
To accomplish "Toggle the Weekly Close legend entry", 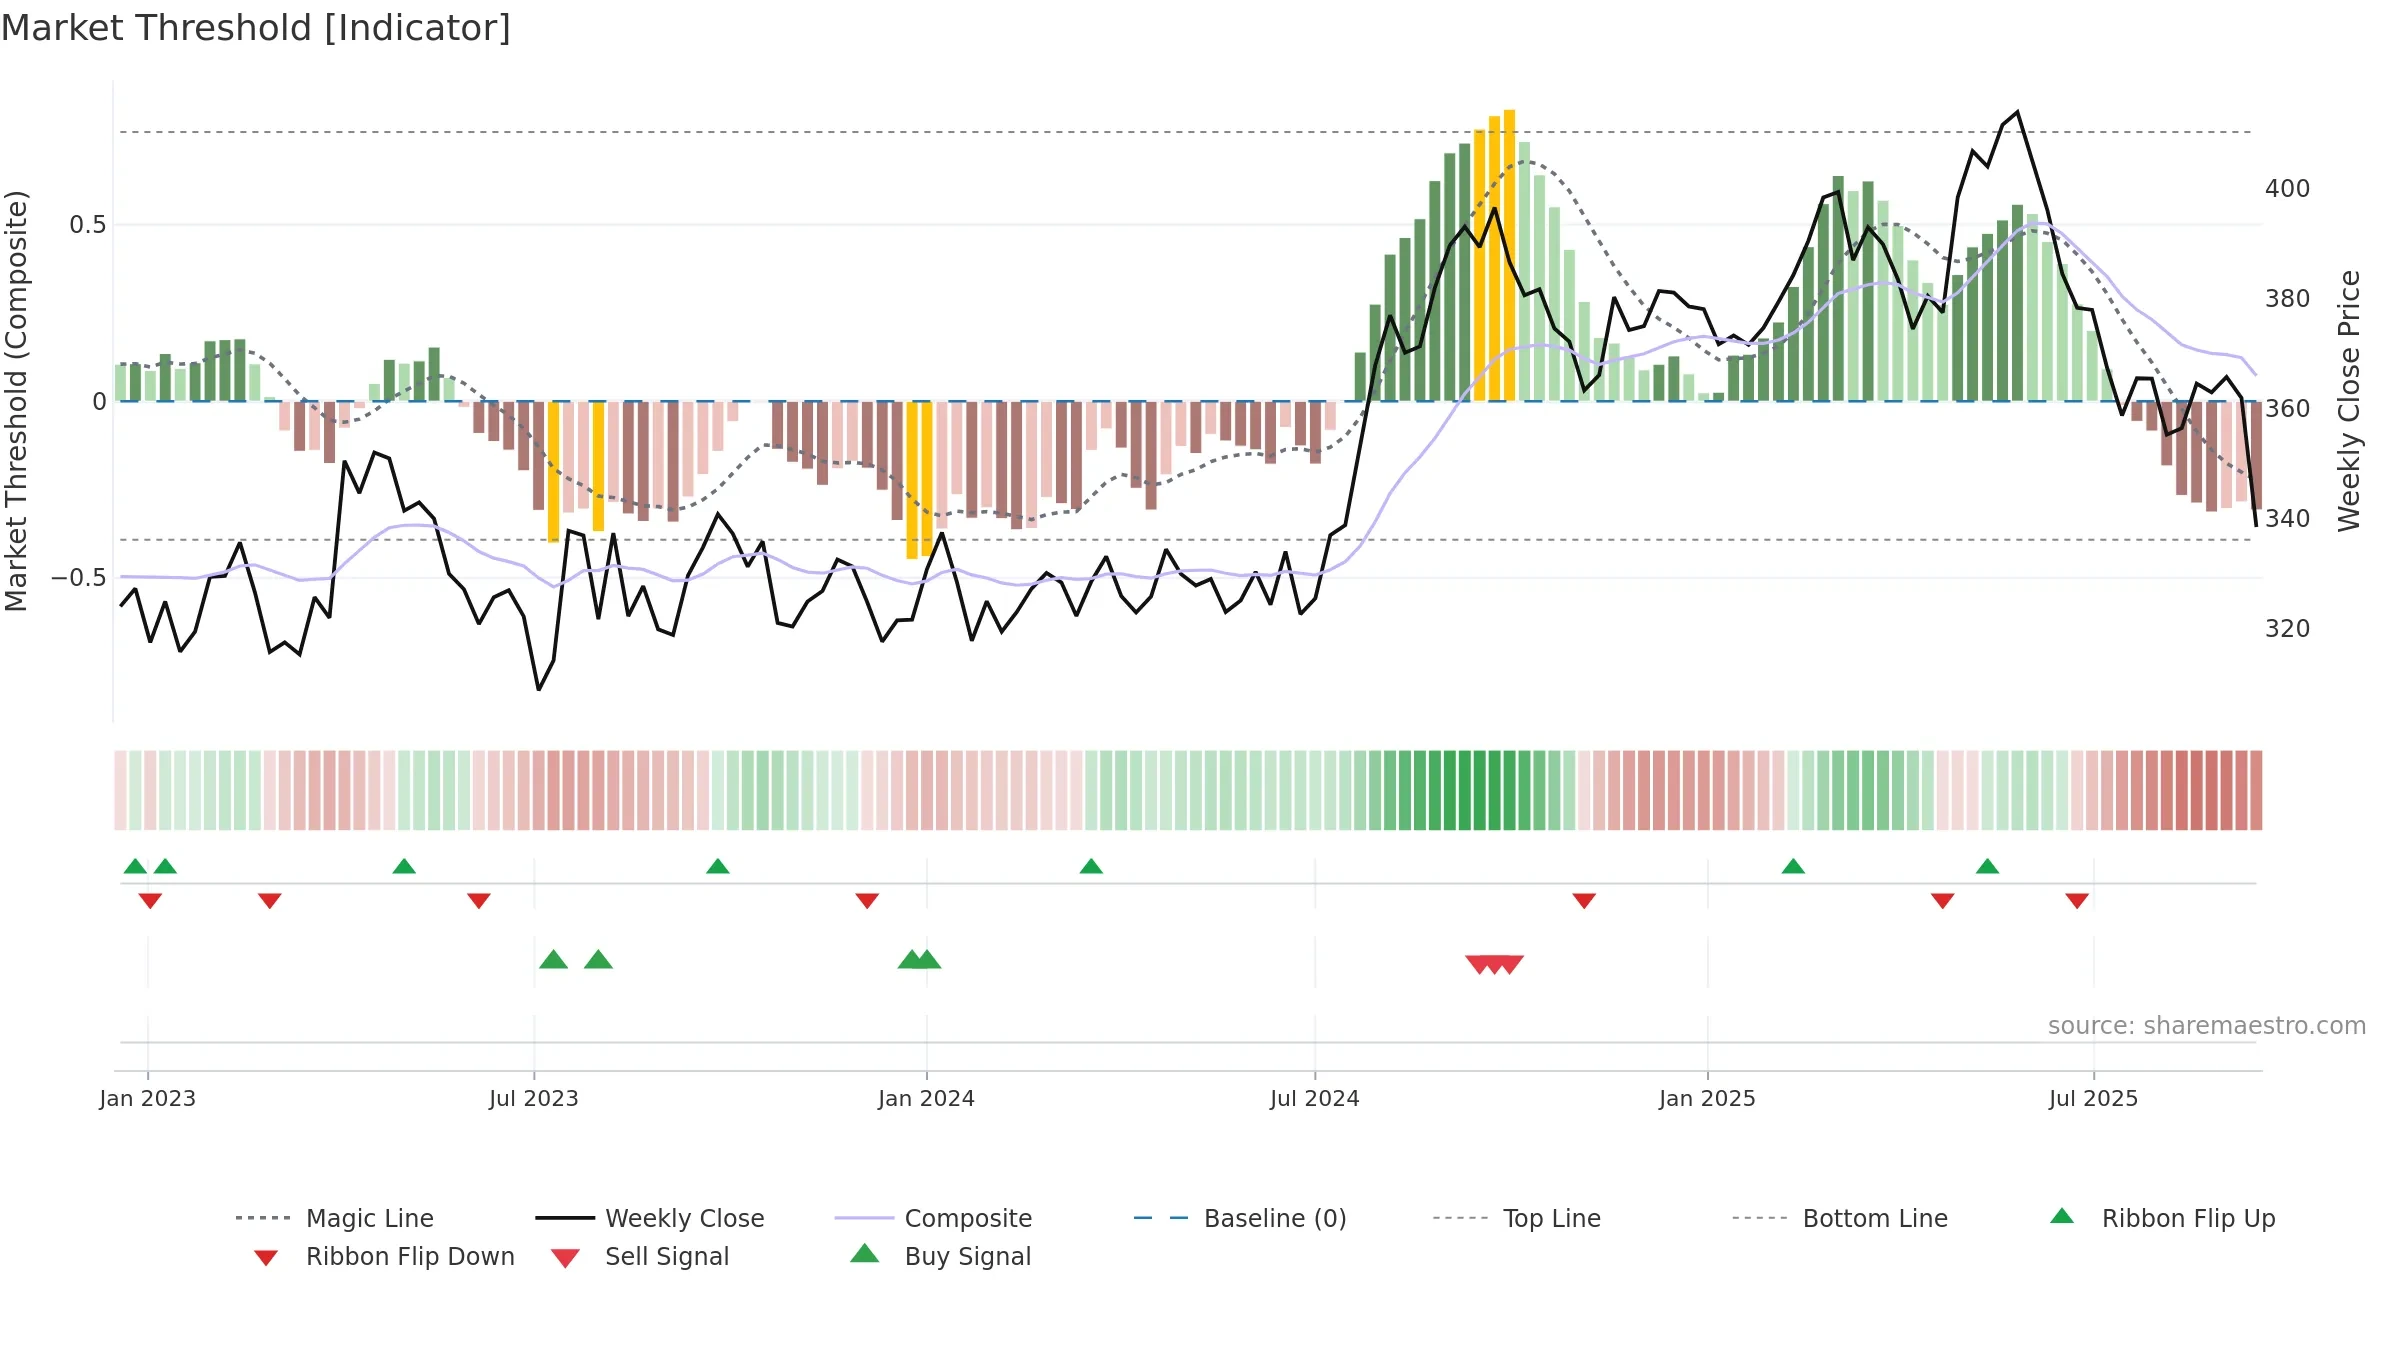I will coord(650,1218).
